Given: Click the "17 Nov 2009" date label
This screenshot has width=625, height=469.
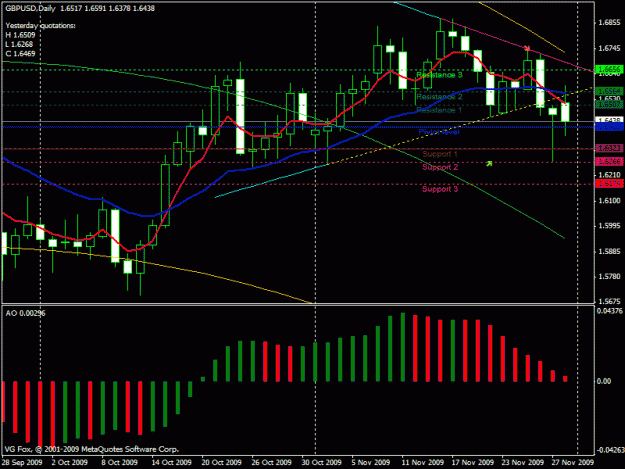Looking at the screenshot, I should pos(473,463).
